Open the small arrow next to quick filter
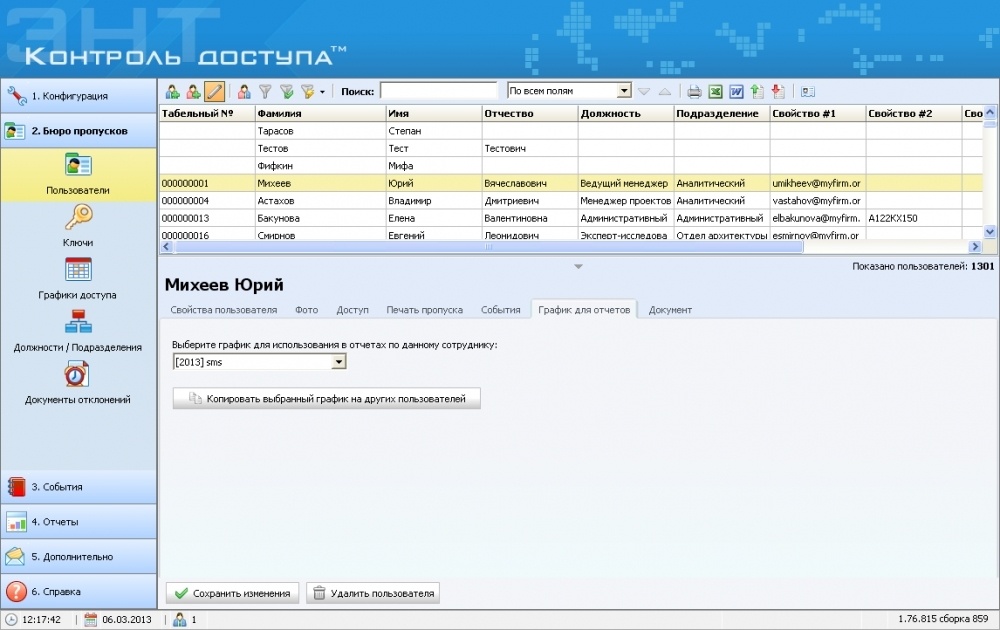 coord(322,92)
